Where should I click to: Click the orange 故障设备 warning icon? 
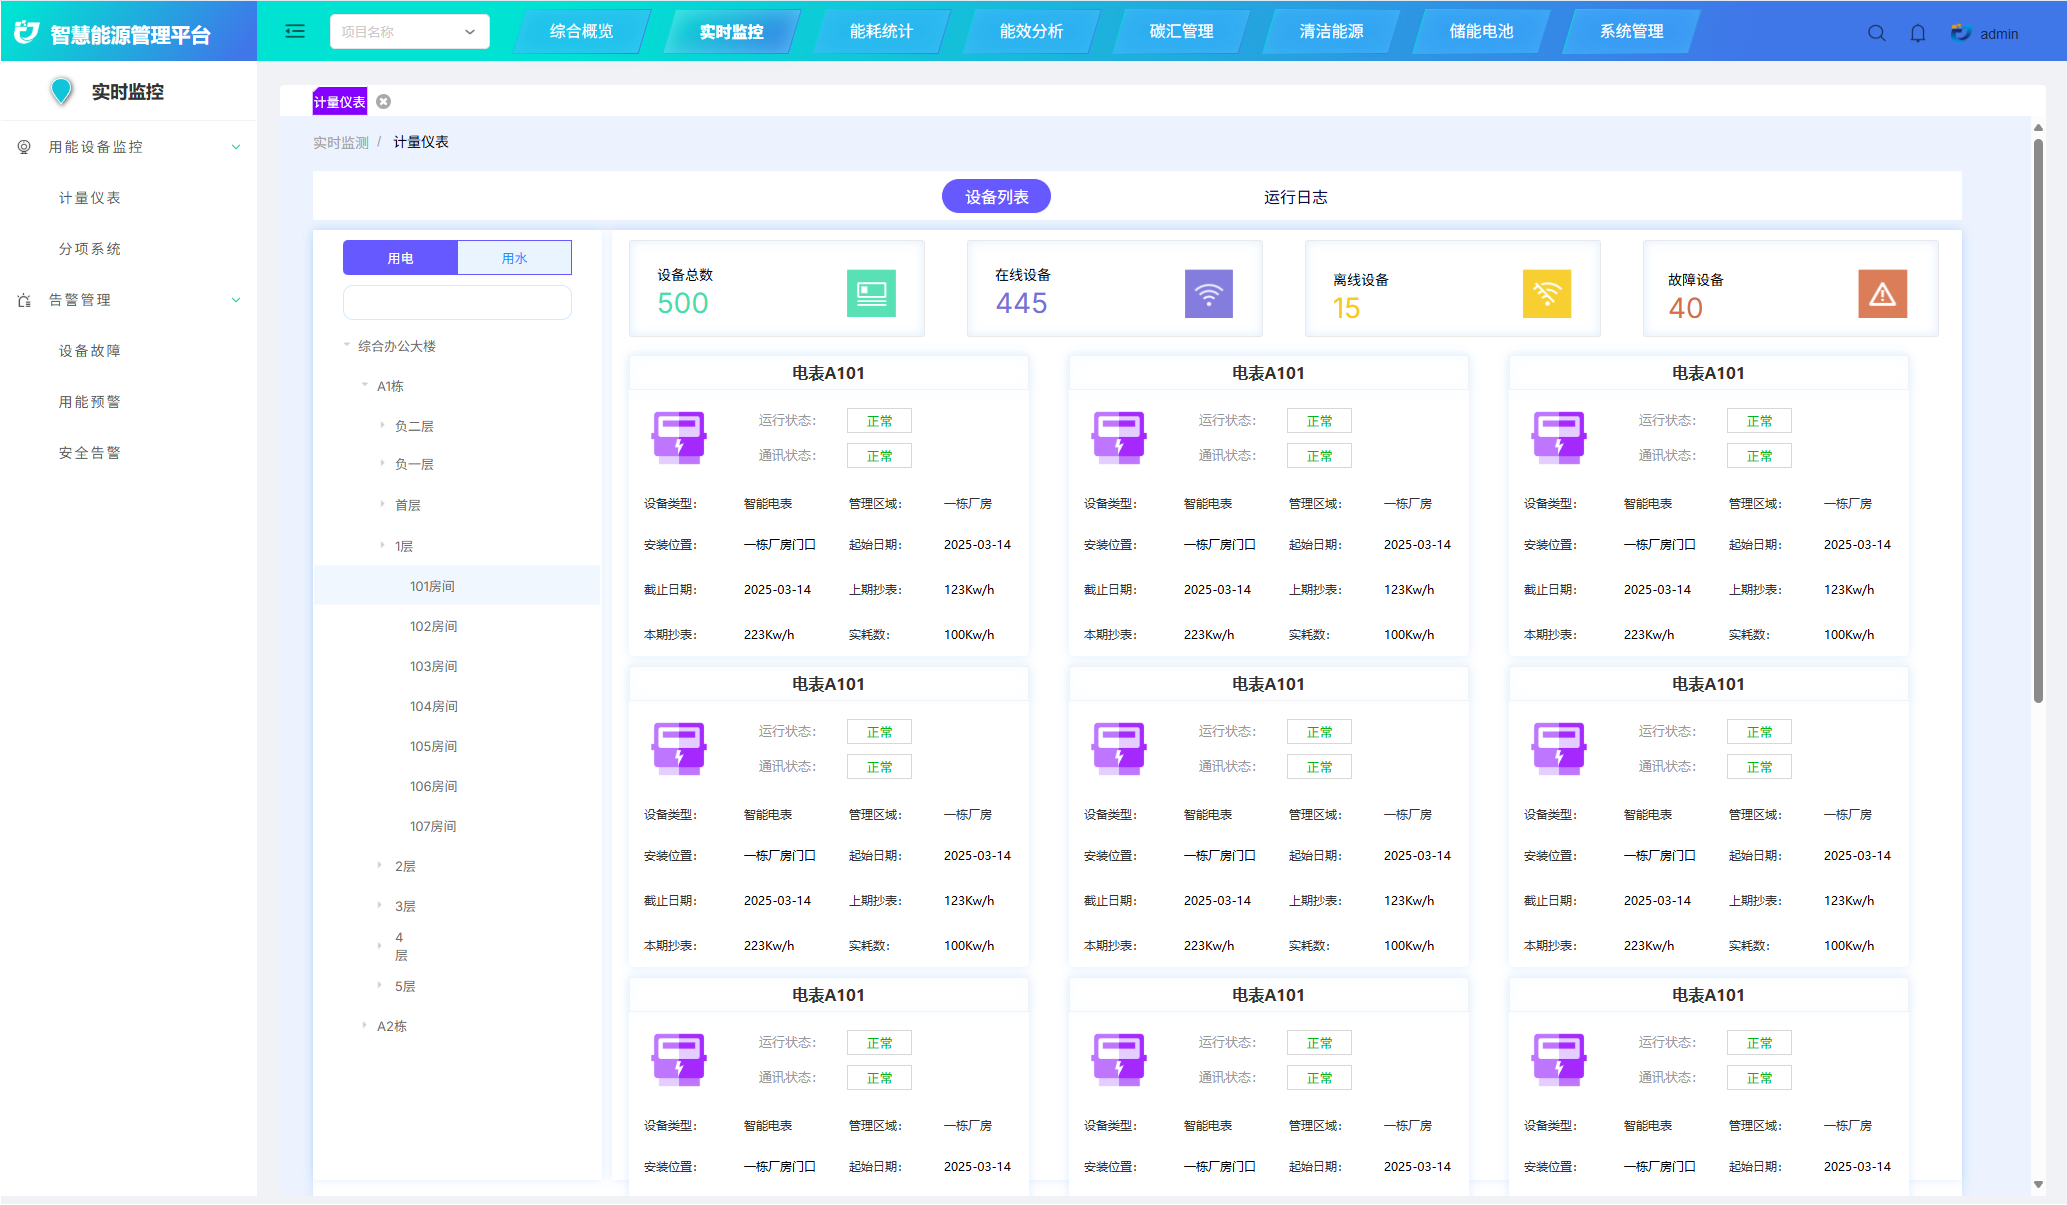[x=1883, y=293]
